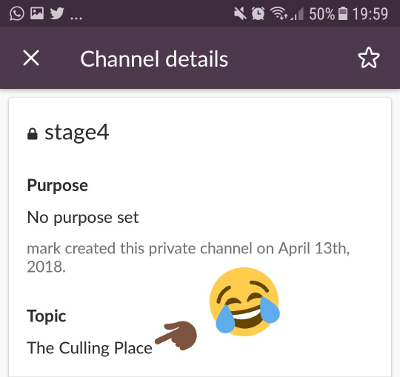400x377 pixels.
Task: Tap the battery status icon
Action: pos(343,14)
